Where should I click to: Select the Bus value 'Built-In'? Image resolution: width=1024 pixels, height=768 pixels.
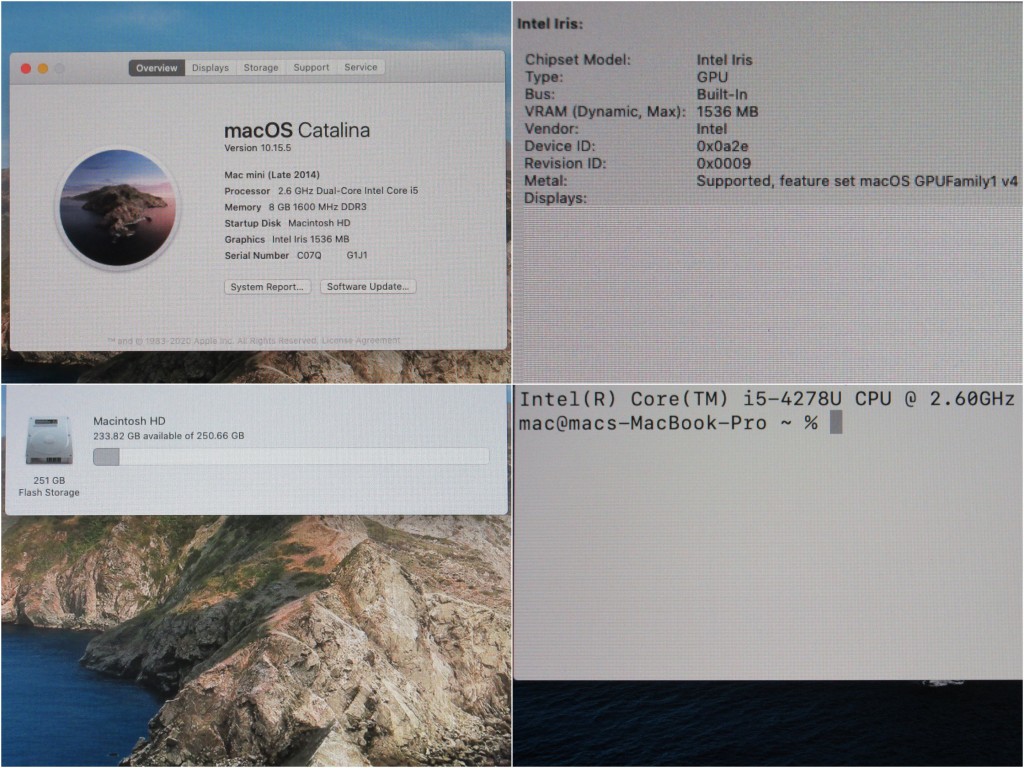(x=722, y=95)
